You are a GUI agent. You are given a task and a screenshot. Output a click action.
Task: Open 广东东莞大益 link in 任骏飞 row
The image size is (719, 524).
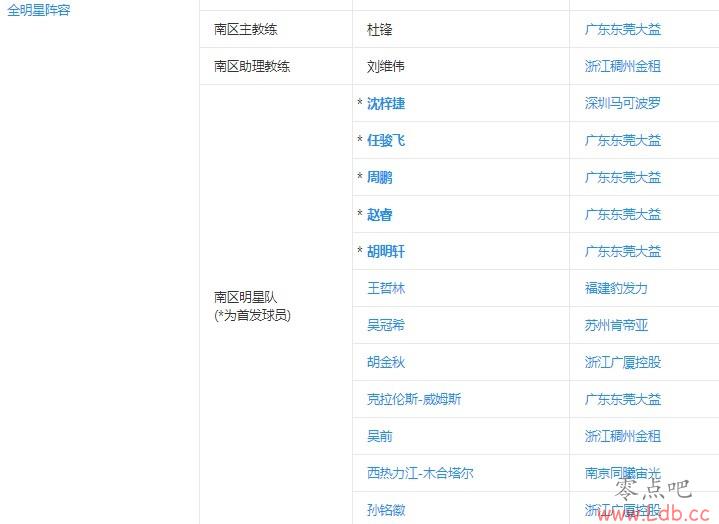pos(623,140)
